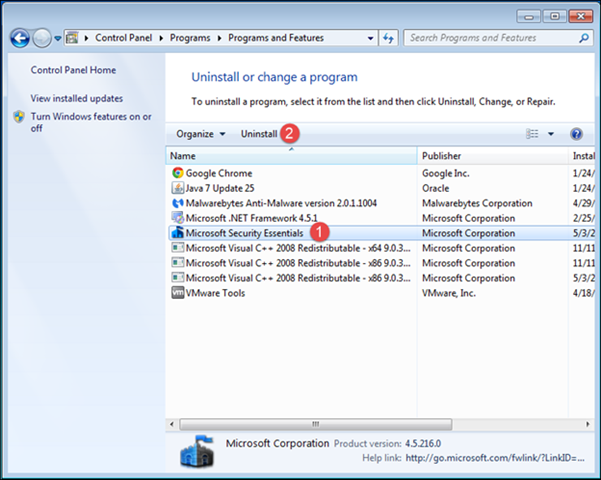Click the shield icon beside Windows features
Image resolution: width=601 pixels, height=480 pixels.
point(19,117)
